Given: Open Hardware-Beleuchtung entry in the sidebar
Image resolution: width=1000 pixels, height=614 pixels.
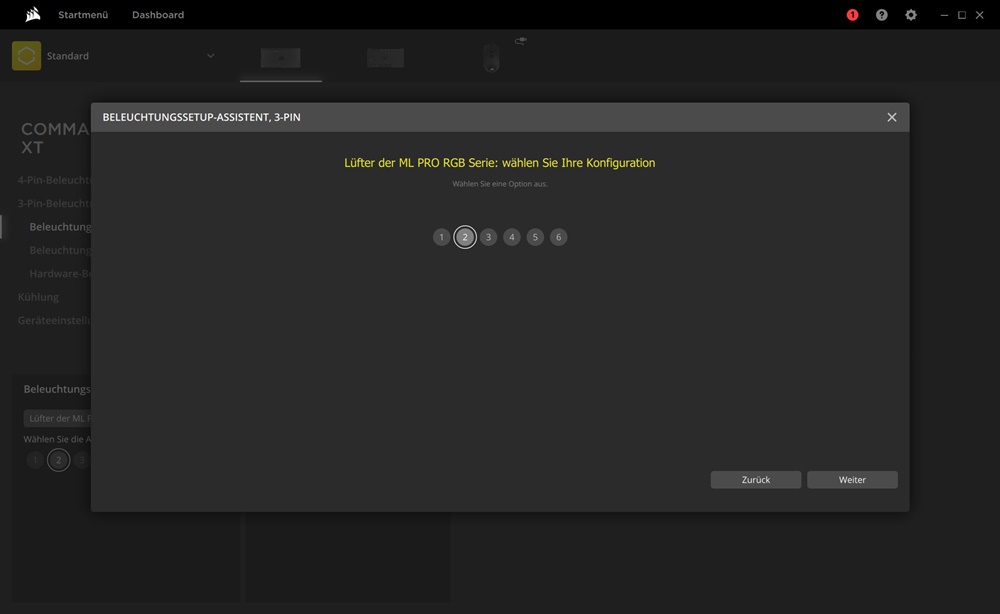Looking at the screenshot, I should click(x=60, y=274).
